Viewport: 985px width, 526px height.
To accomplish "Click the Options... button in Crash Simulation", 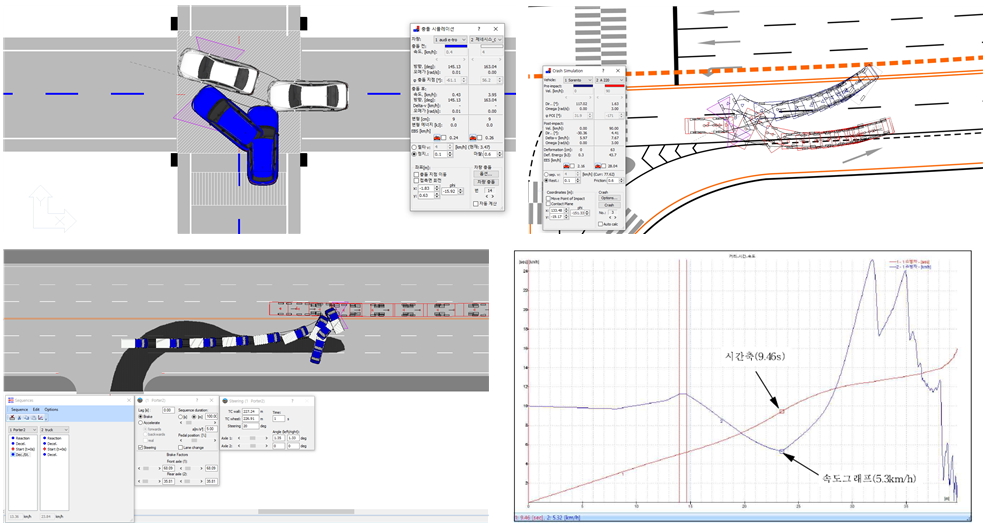I will (609, 198).
